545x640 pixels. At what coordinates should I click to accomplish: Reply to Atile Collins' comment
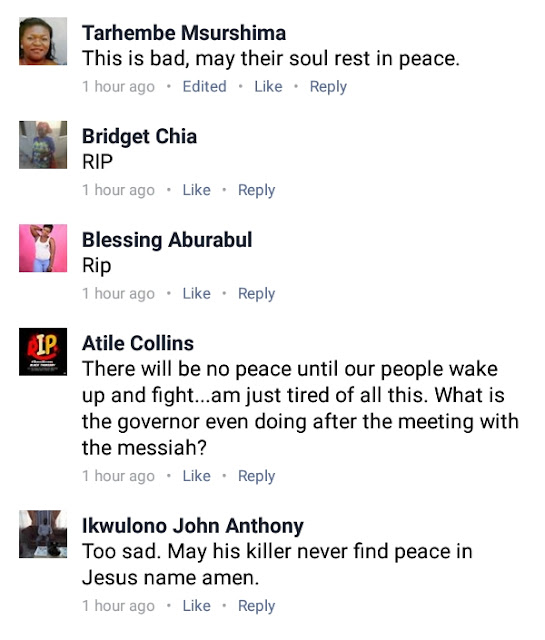tap(256, 476)
